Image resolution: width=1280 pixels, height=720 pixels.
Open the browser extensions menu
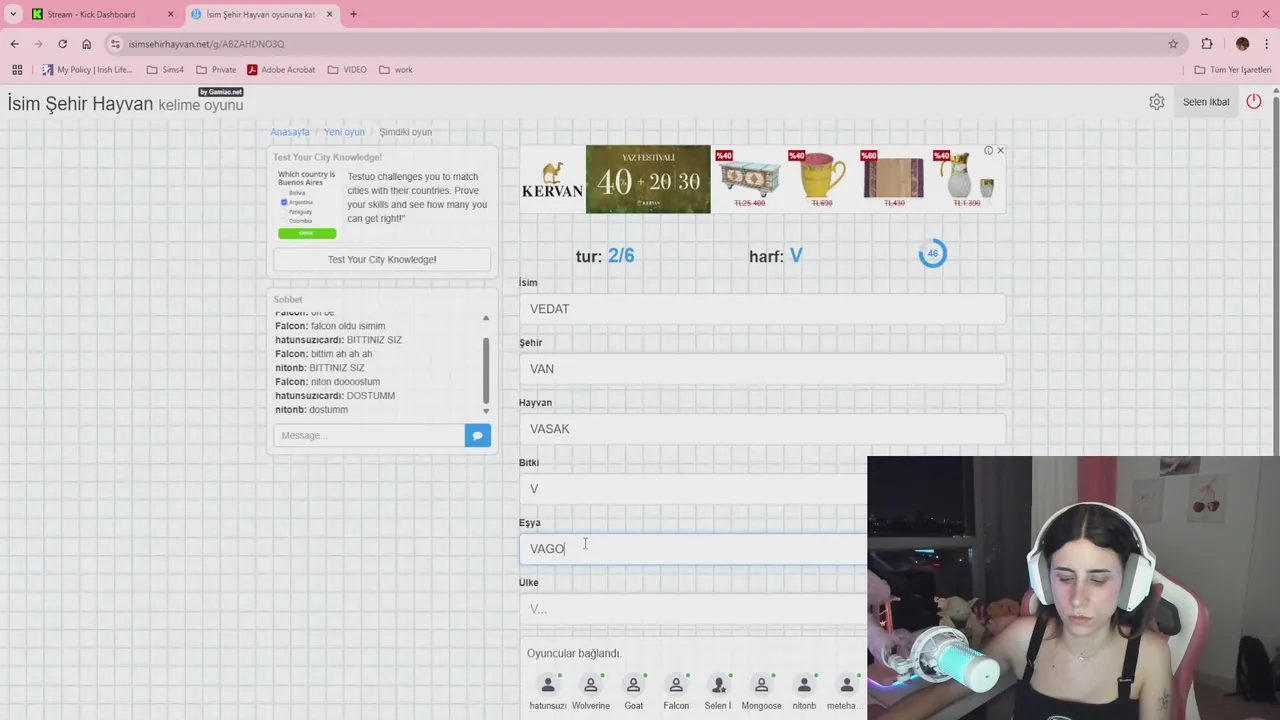1207,44
